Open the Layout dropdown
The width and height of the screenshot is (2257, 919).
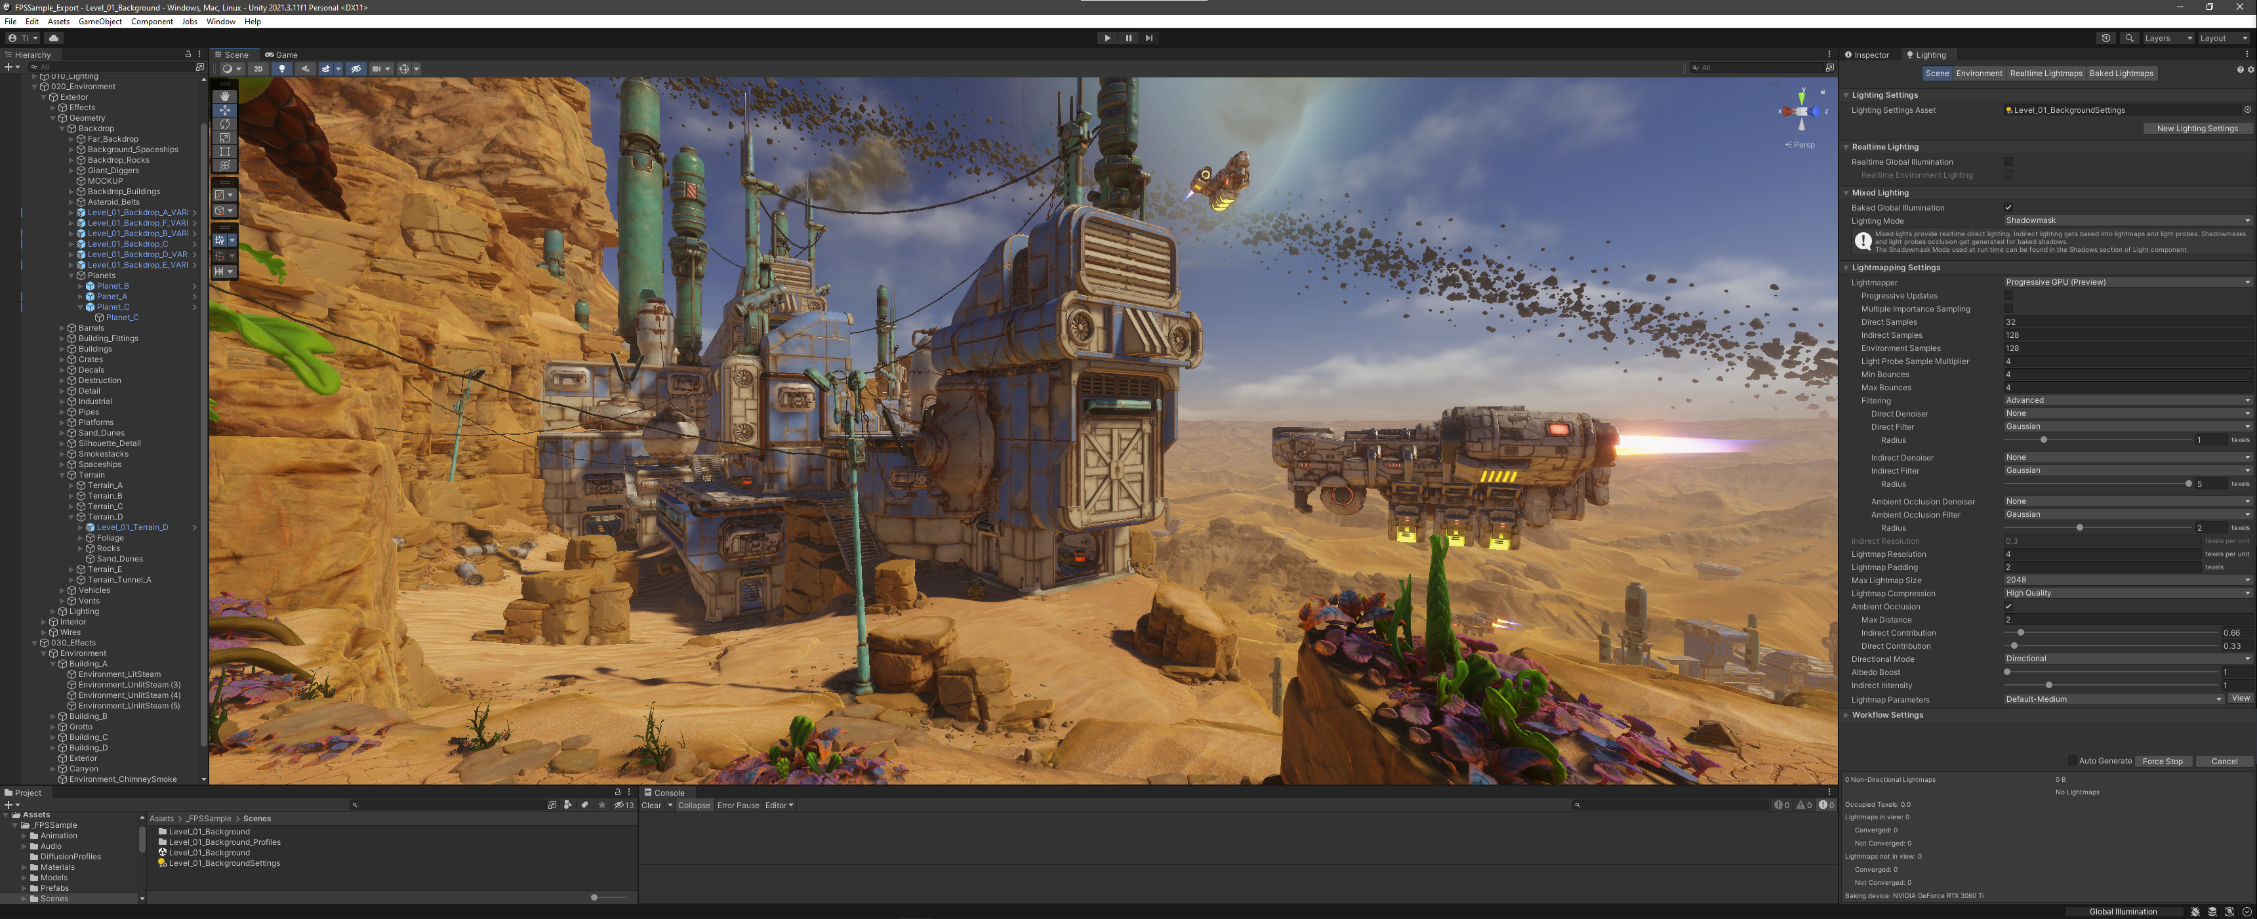pos(2223,38)
